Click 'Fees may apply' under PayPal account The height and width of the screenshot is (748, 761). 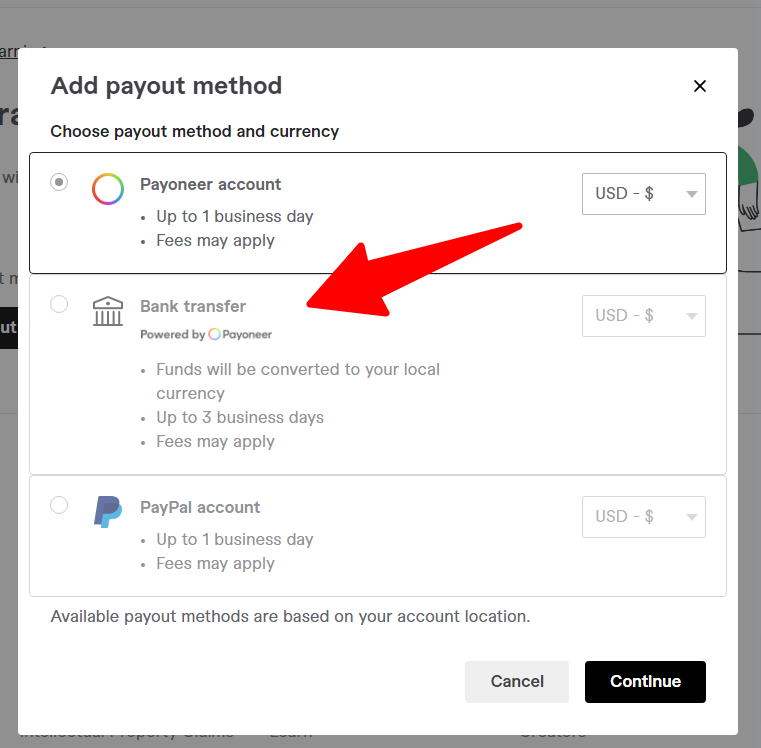click(x=215, y=564)
